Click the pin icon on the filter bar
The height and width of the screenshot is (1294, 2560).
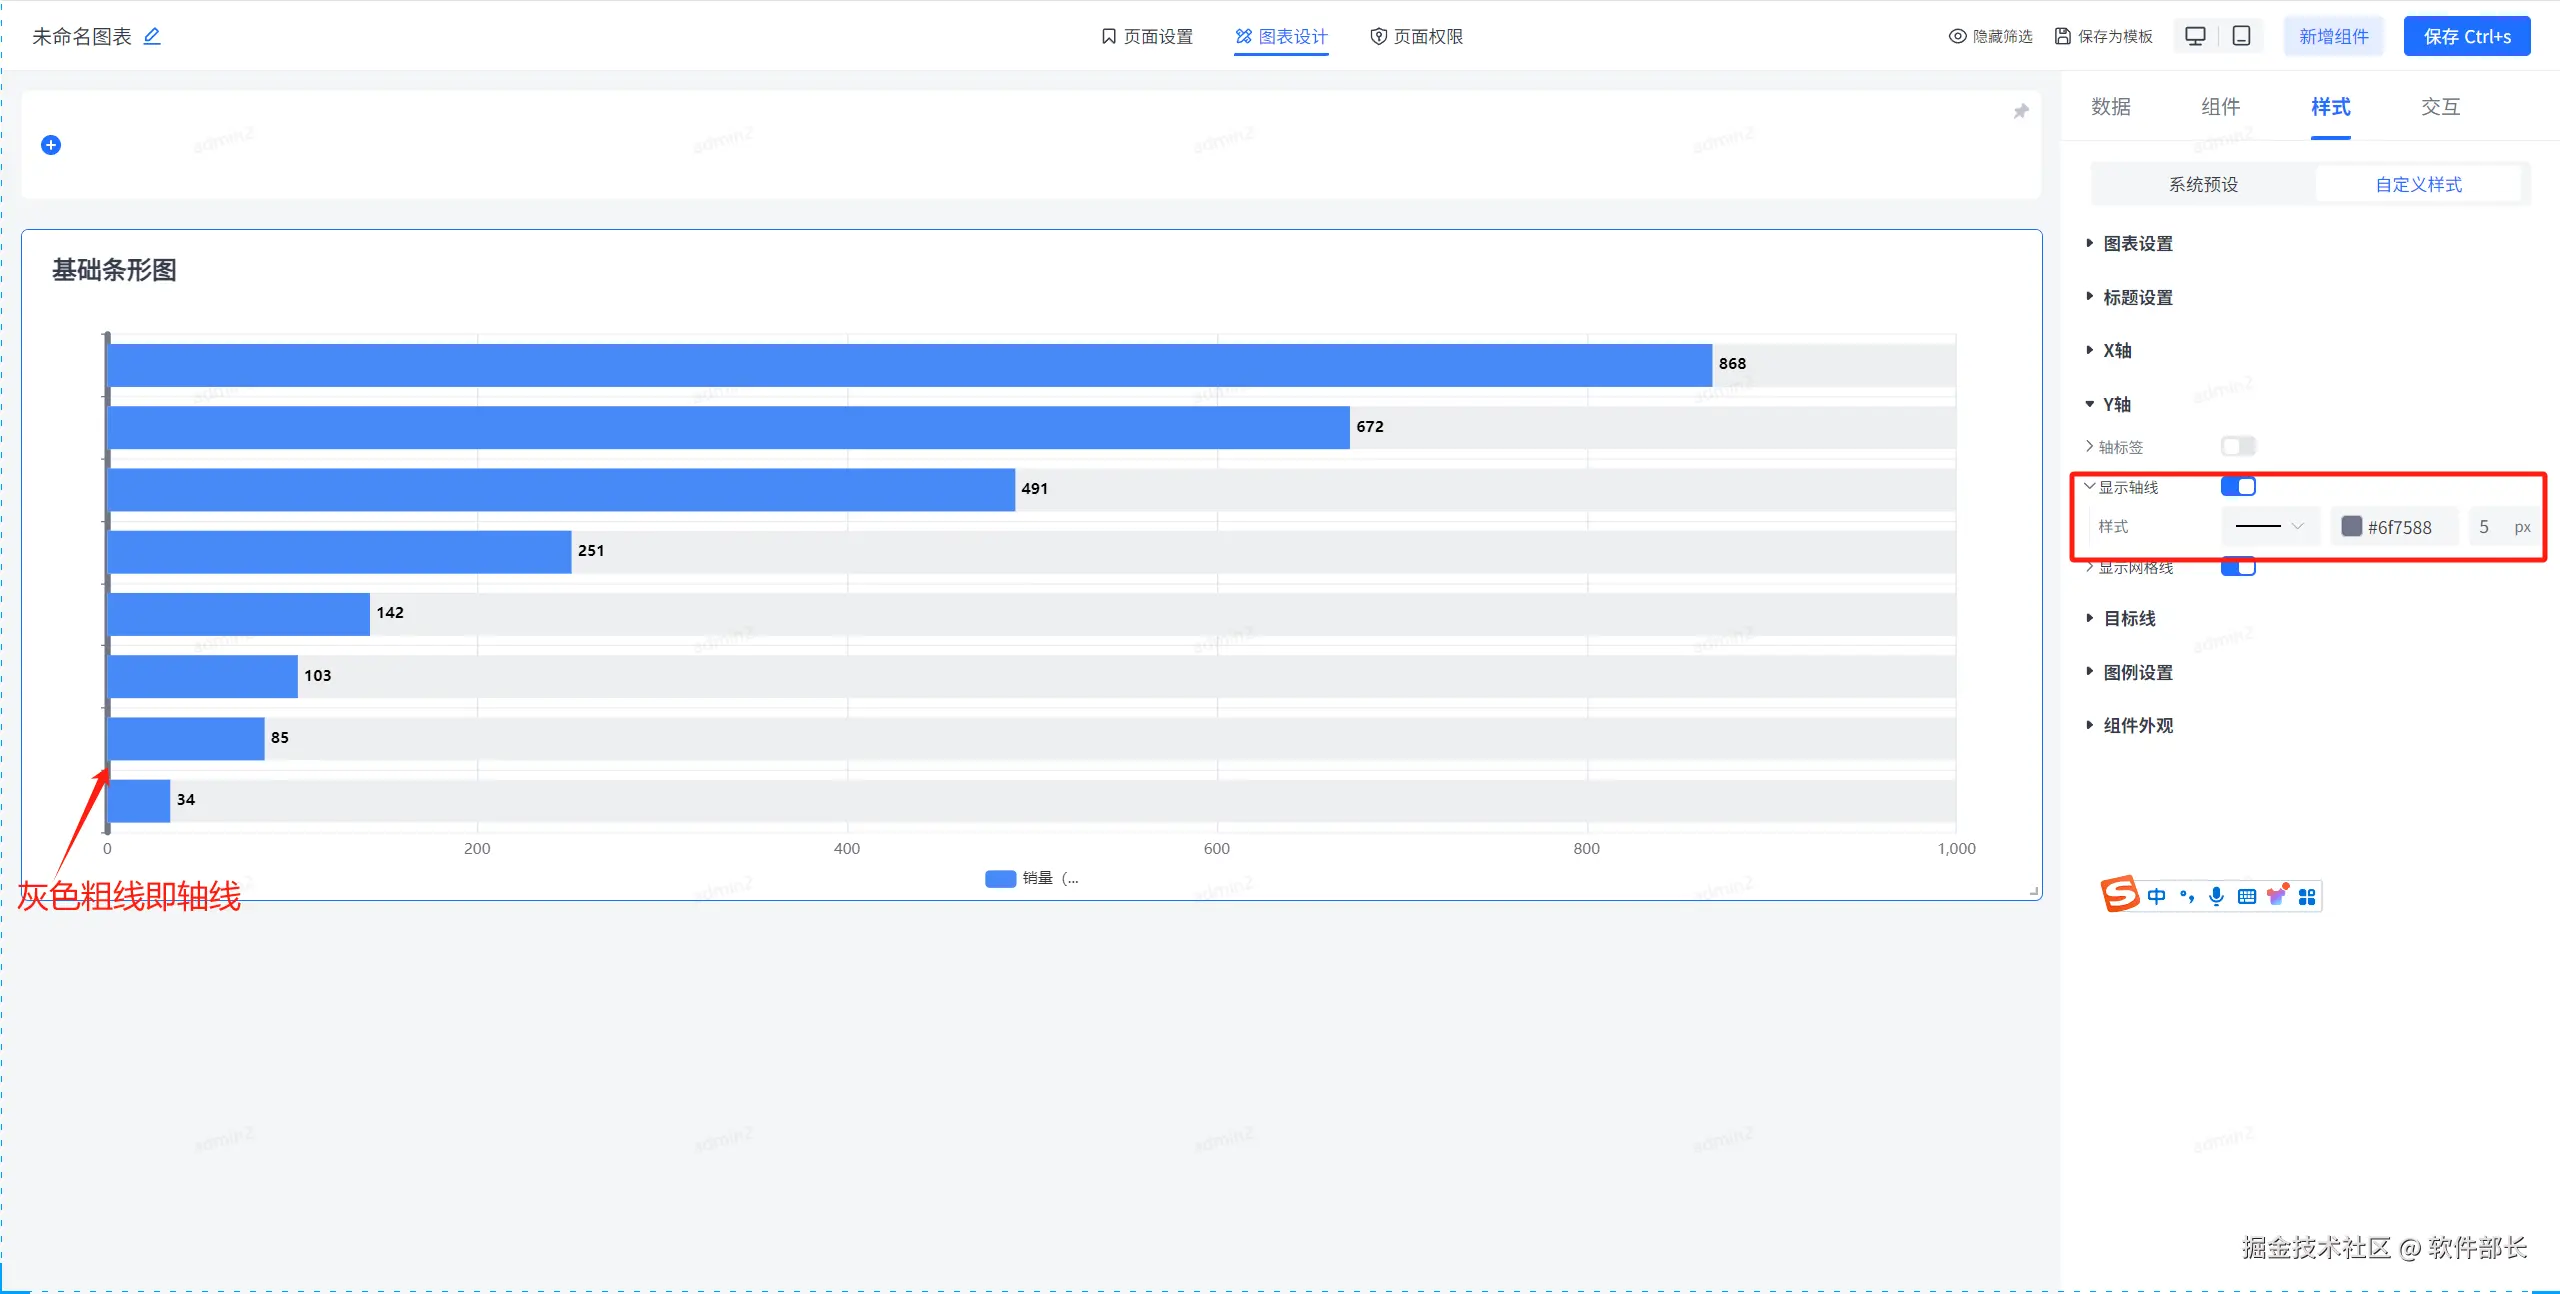click(x=2021, y=111)
